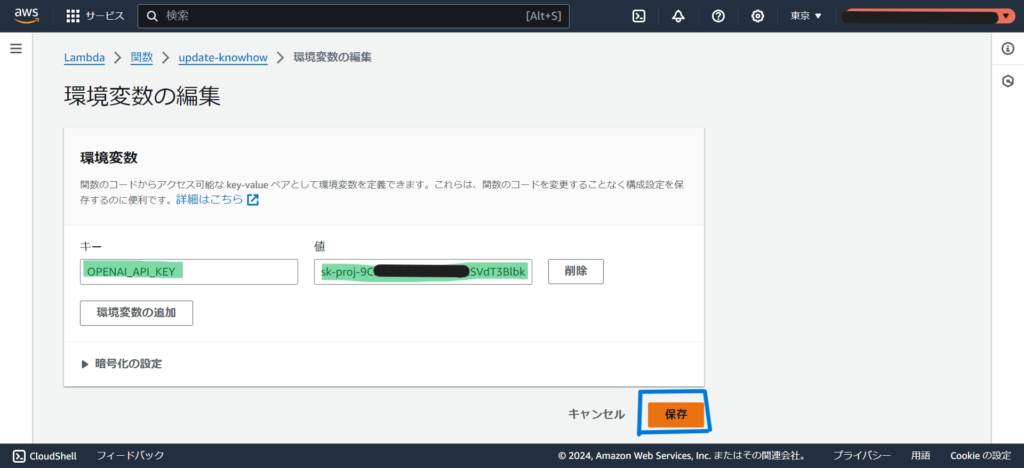This screenshot has width=1024, height=468.
Task: Open the 詳細はこちら external link
Action: coord(217,200)
